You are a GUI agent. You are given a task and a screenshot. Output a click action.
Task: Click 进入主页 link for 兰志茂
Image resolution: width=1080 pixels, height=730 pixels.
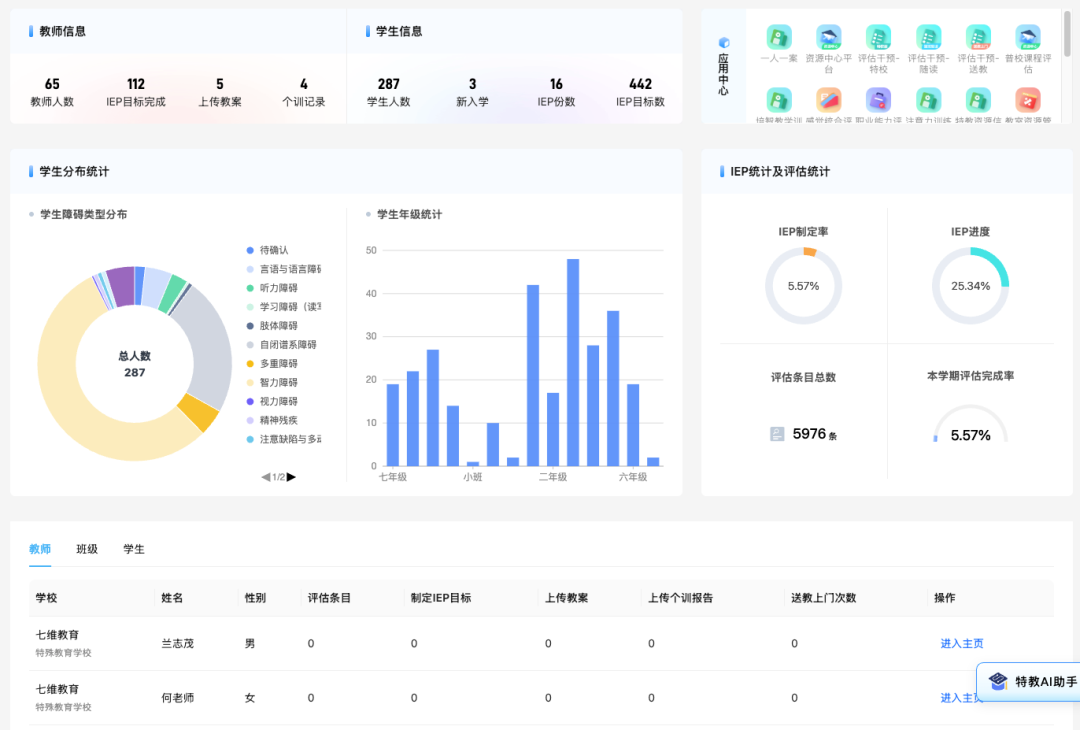[962, 643]
